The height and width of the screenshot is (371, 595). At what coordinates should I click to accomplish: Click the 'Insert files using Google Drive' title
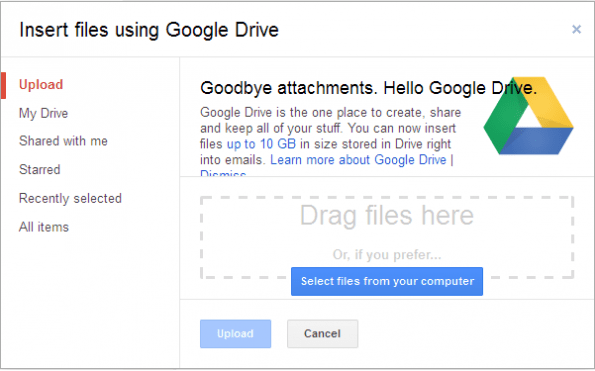(149, 30)
